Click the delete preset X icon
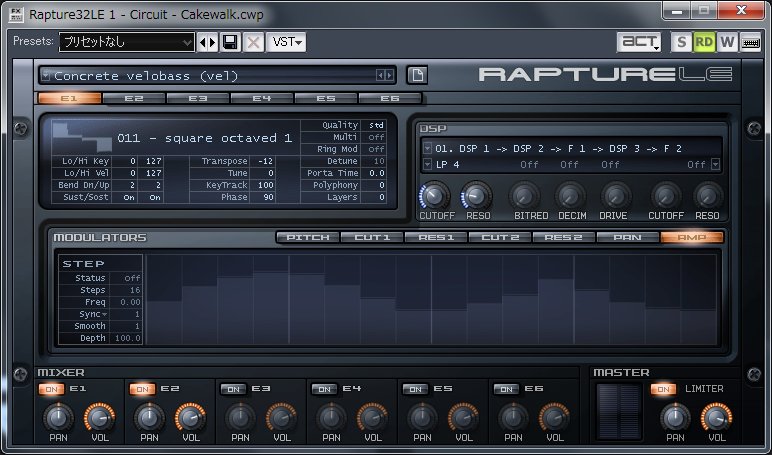772x455 pixels. pyautogui.click(x=254, y=42)
